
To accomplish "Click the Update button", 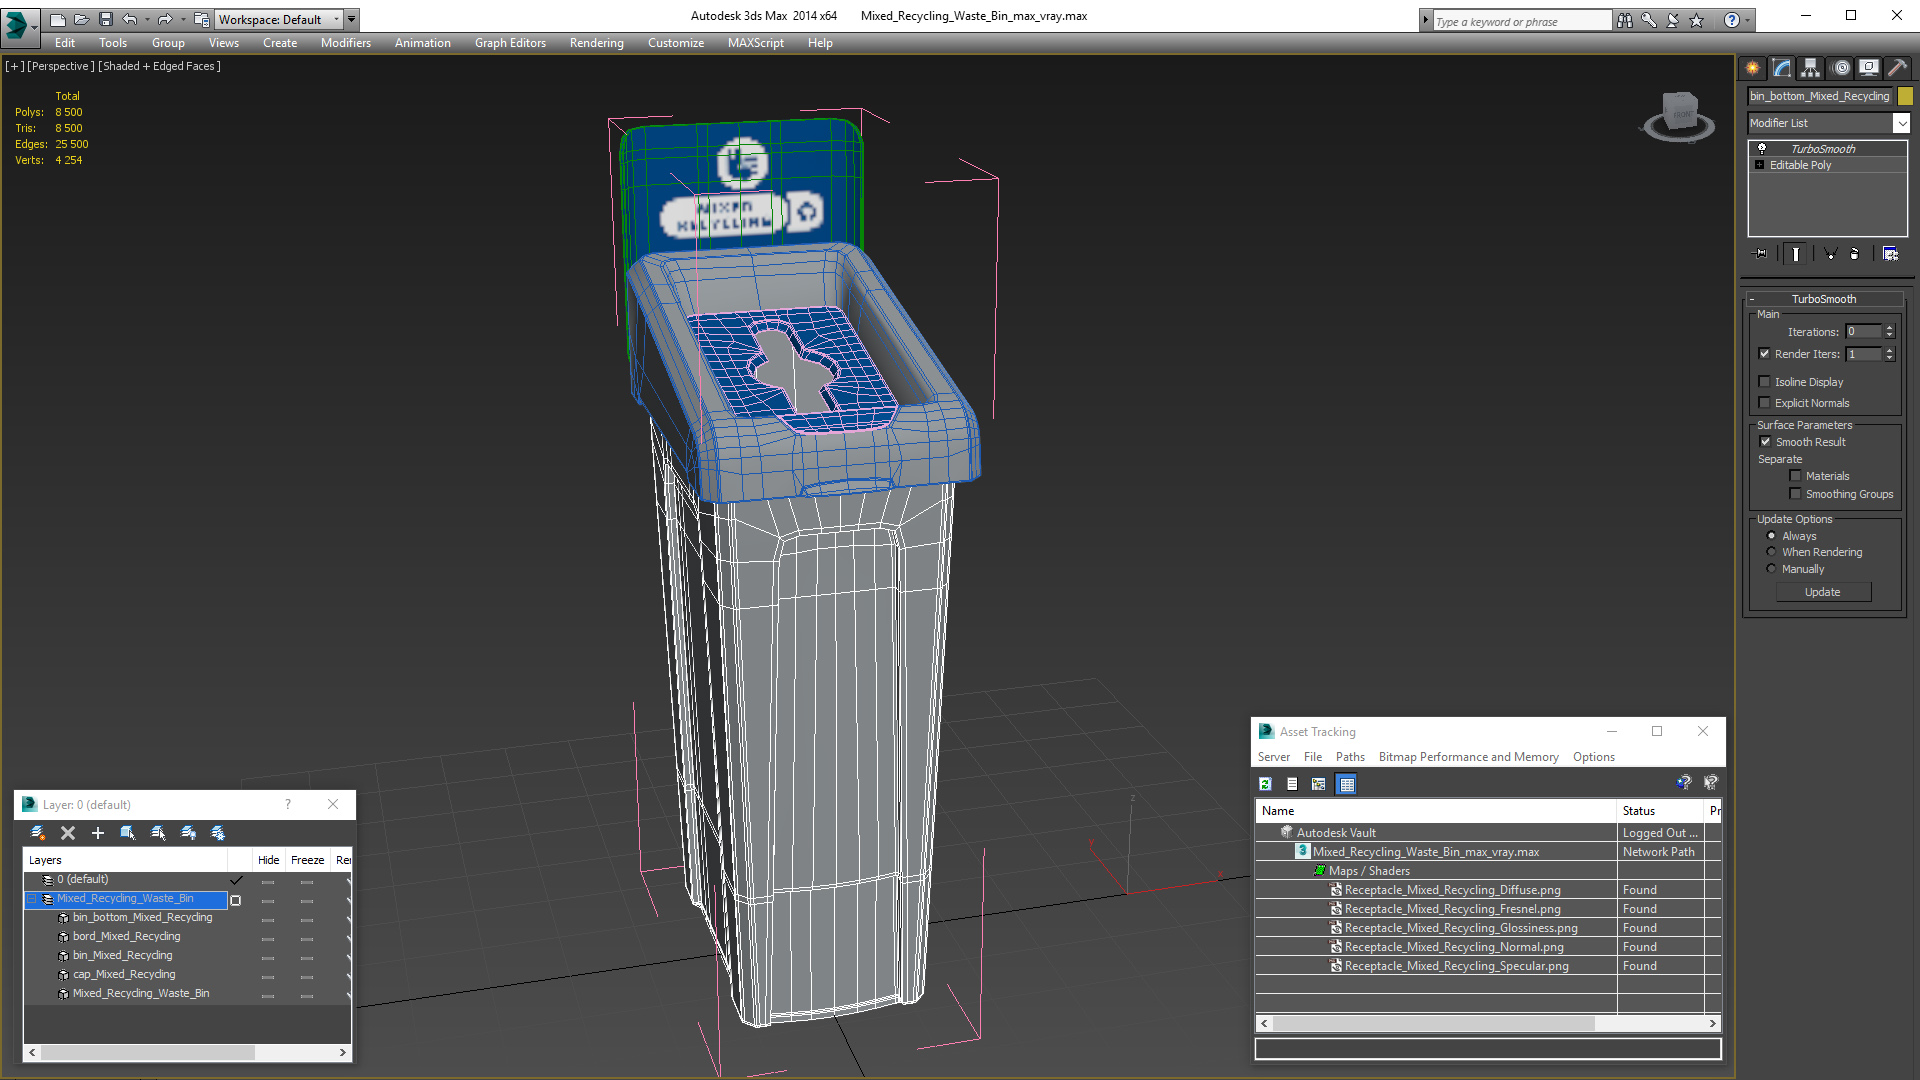I will [1822, 592].
